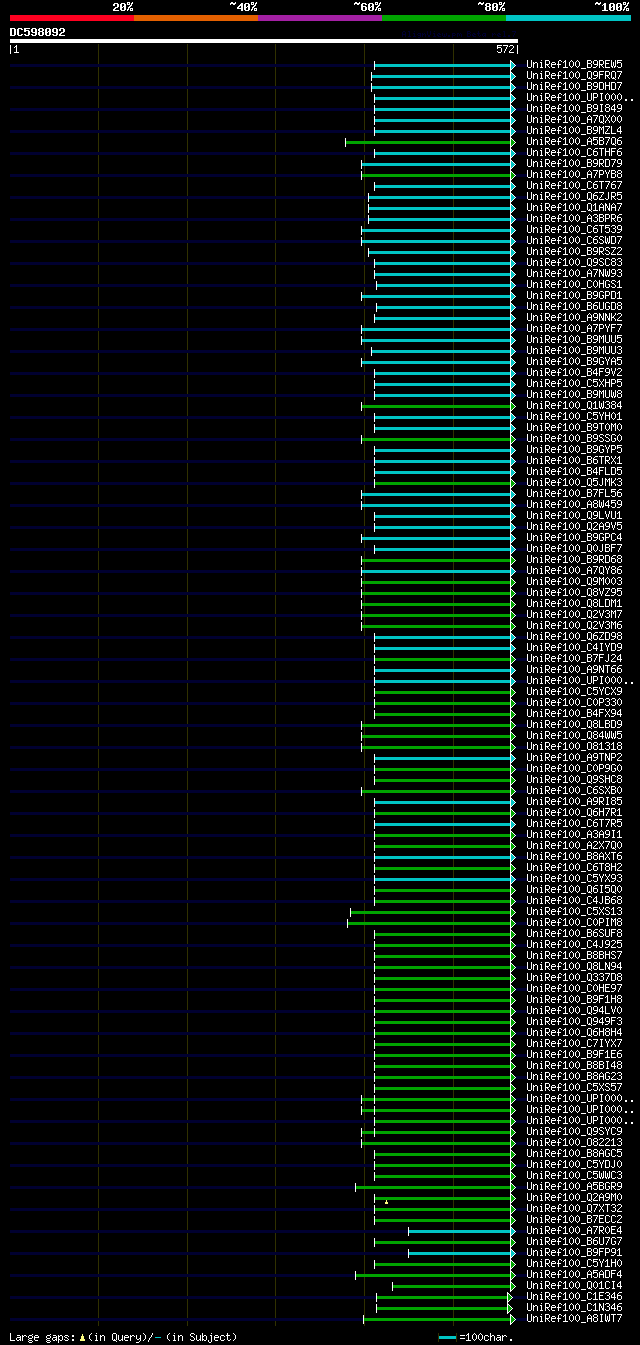This screenshot has width=640, height=1345.
Task: Open hit UniRef100_B9REW5
Action: tap(574, 64)
